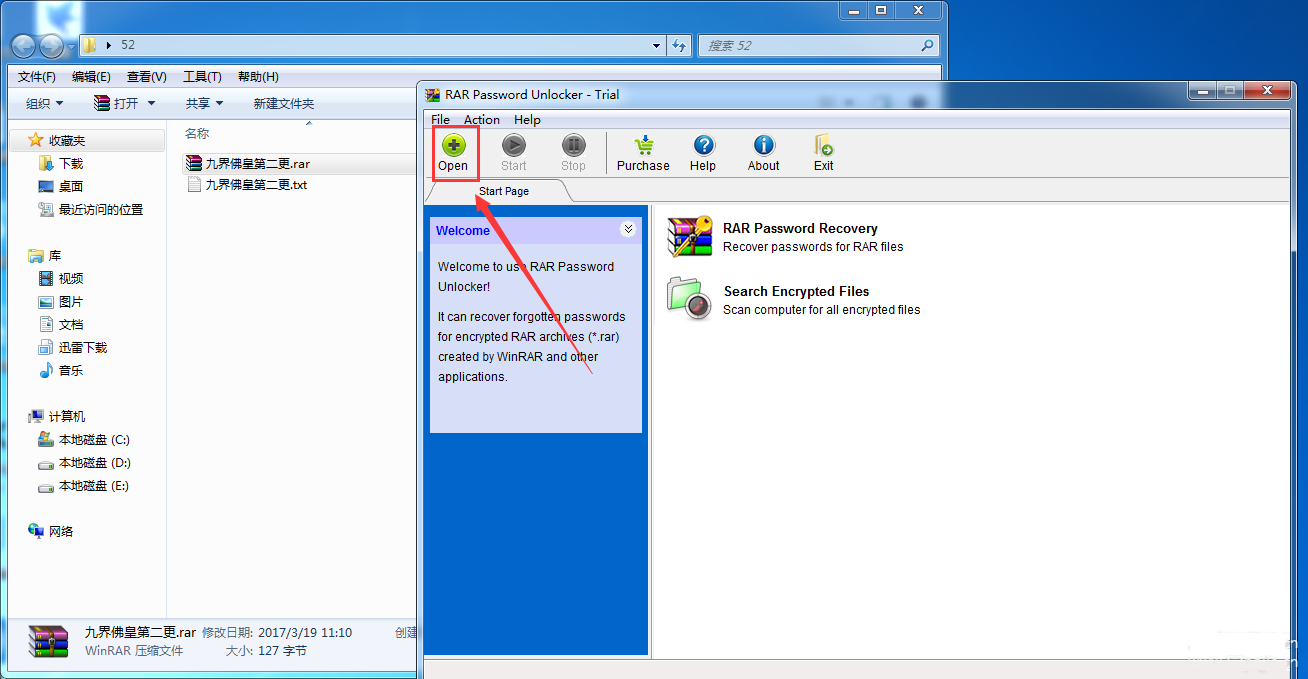Click the Purchase shopping cart icon
The image size is (1308, 679).
tap(643, 146)
